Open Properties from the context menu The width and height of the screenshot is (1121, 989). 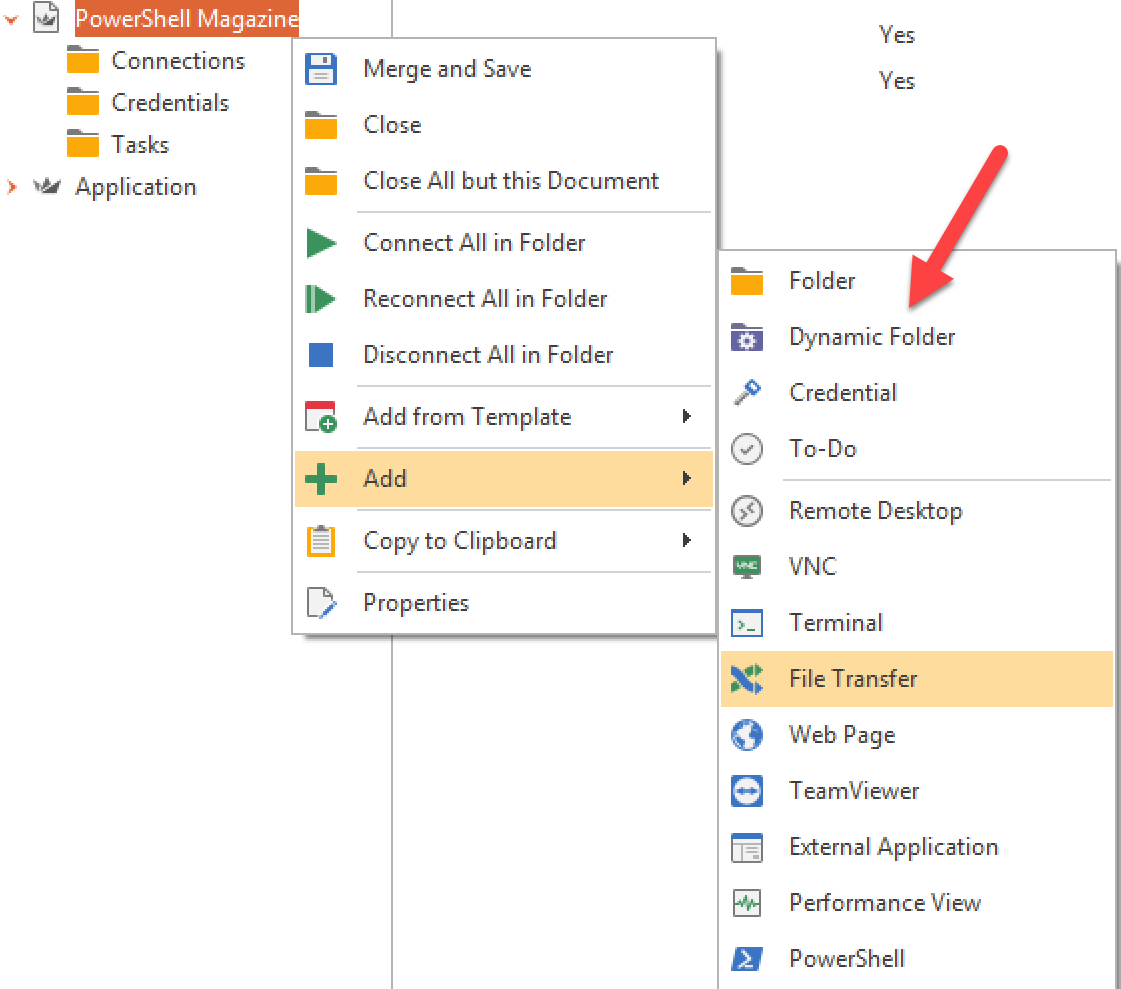(x=416, y=603)
